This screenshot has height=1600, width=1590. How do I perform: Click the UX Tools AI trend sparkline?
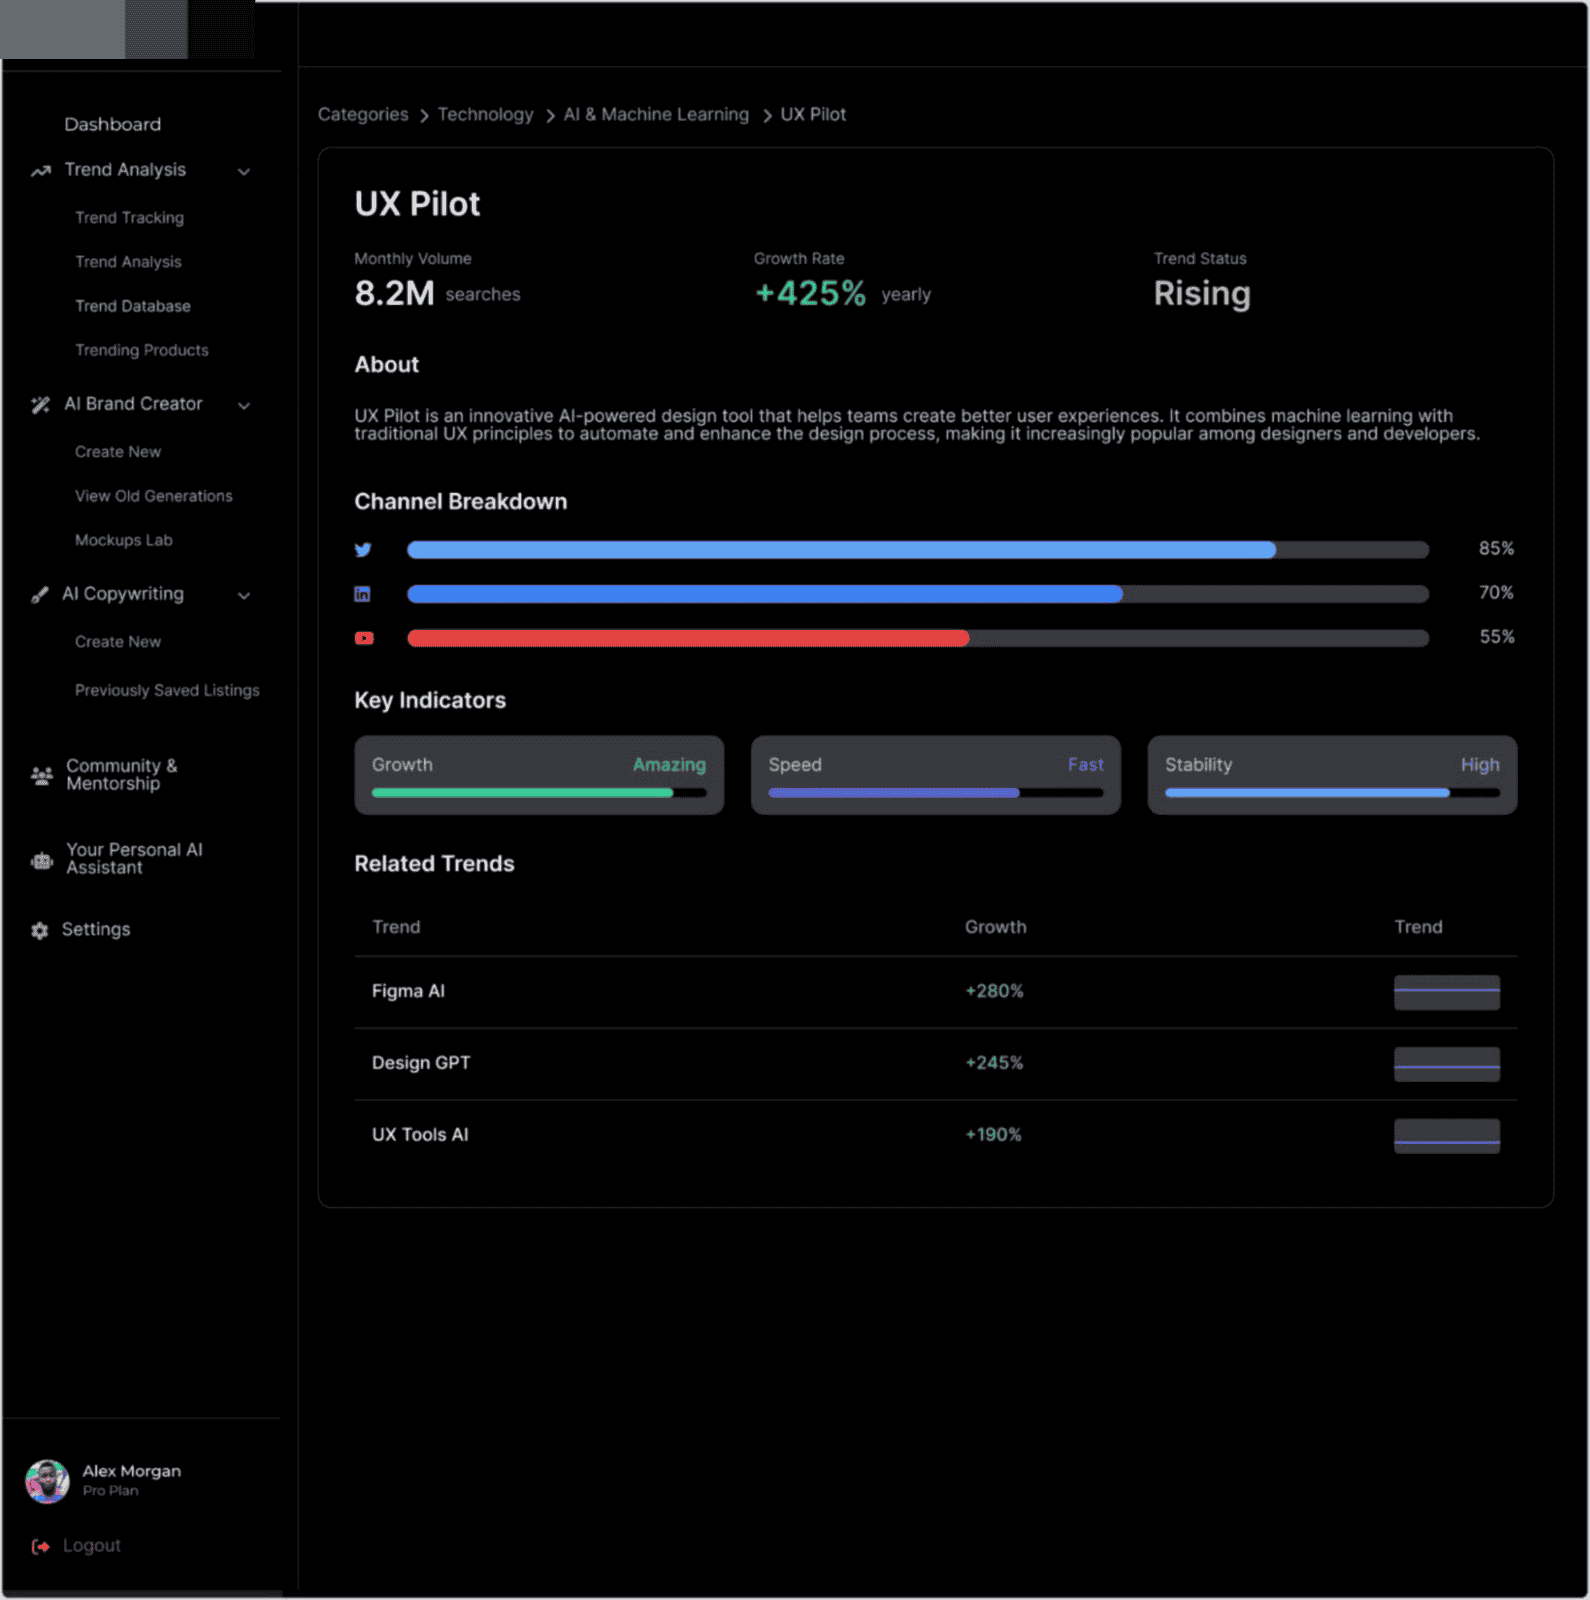tap(1447, 1137)
